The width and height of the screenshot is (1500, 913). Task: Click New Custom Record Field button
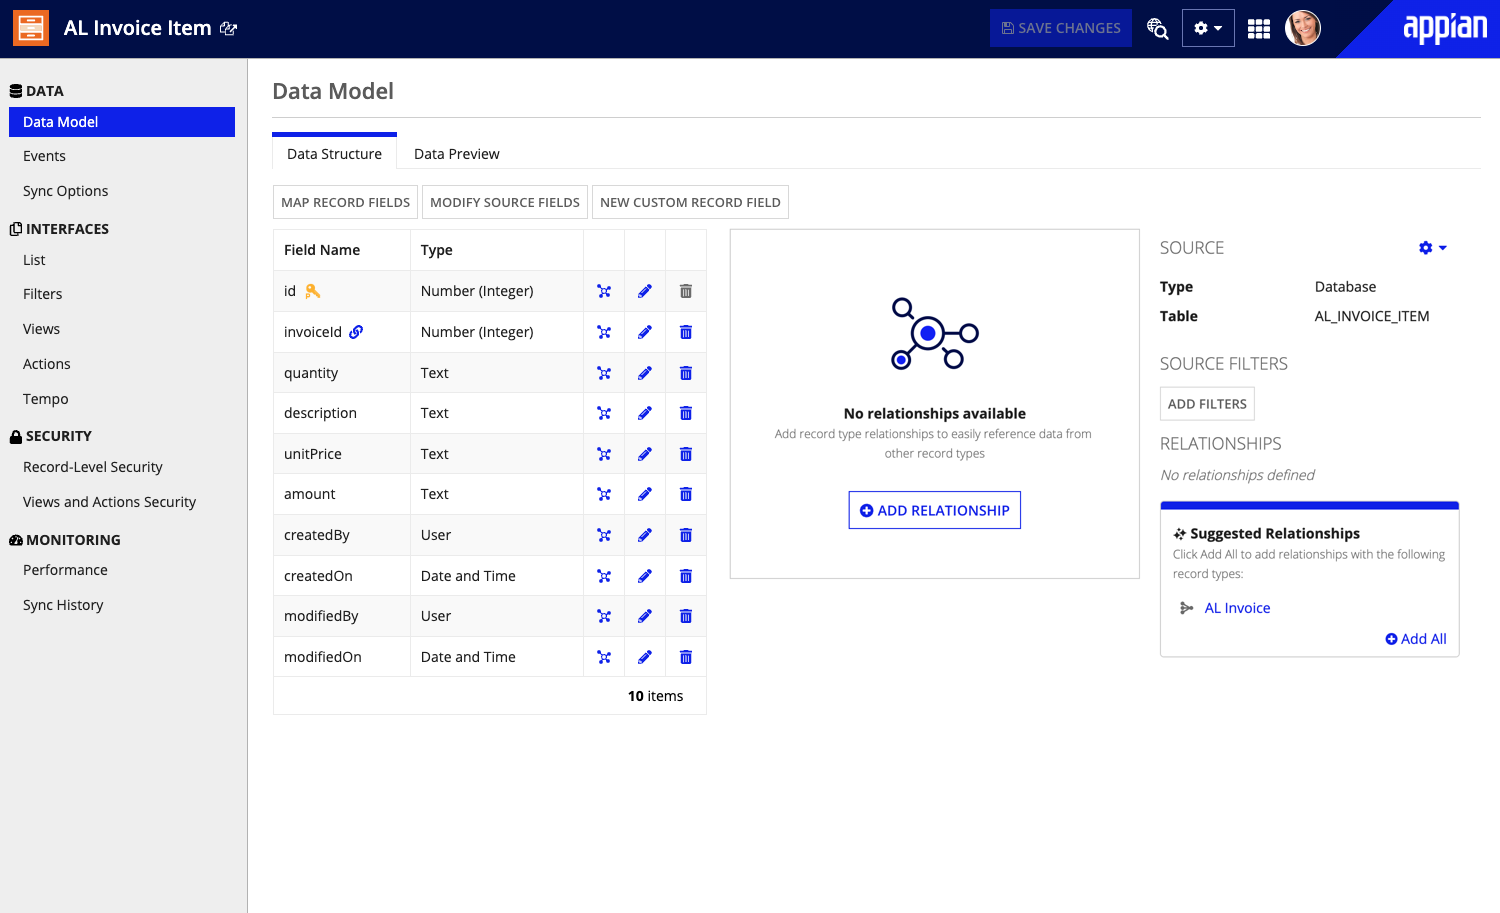690,202
